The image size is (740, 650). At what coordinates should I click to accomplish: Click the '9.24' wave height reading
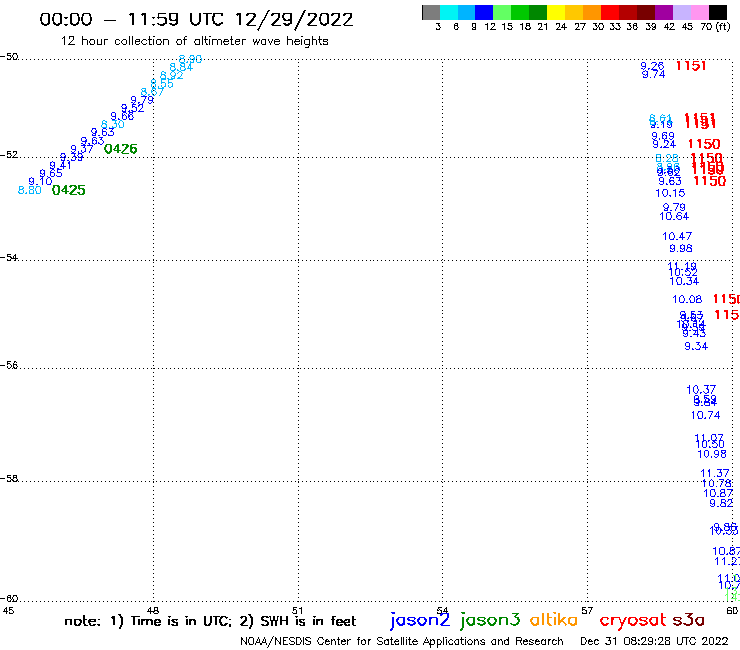(664, 144)
